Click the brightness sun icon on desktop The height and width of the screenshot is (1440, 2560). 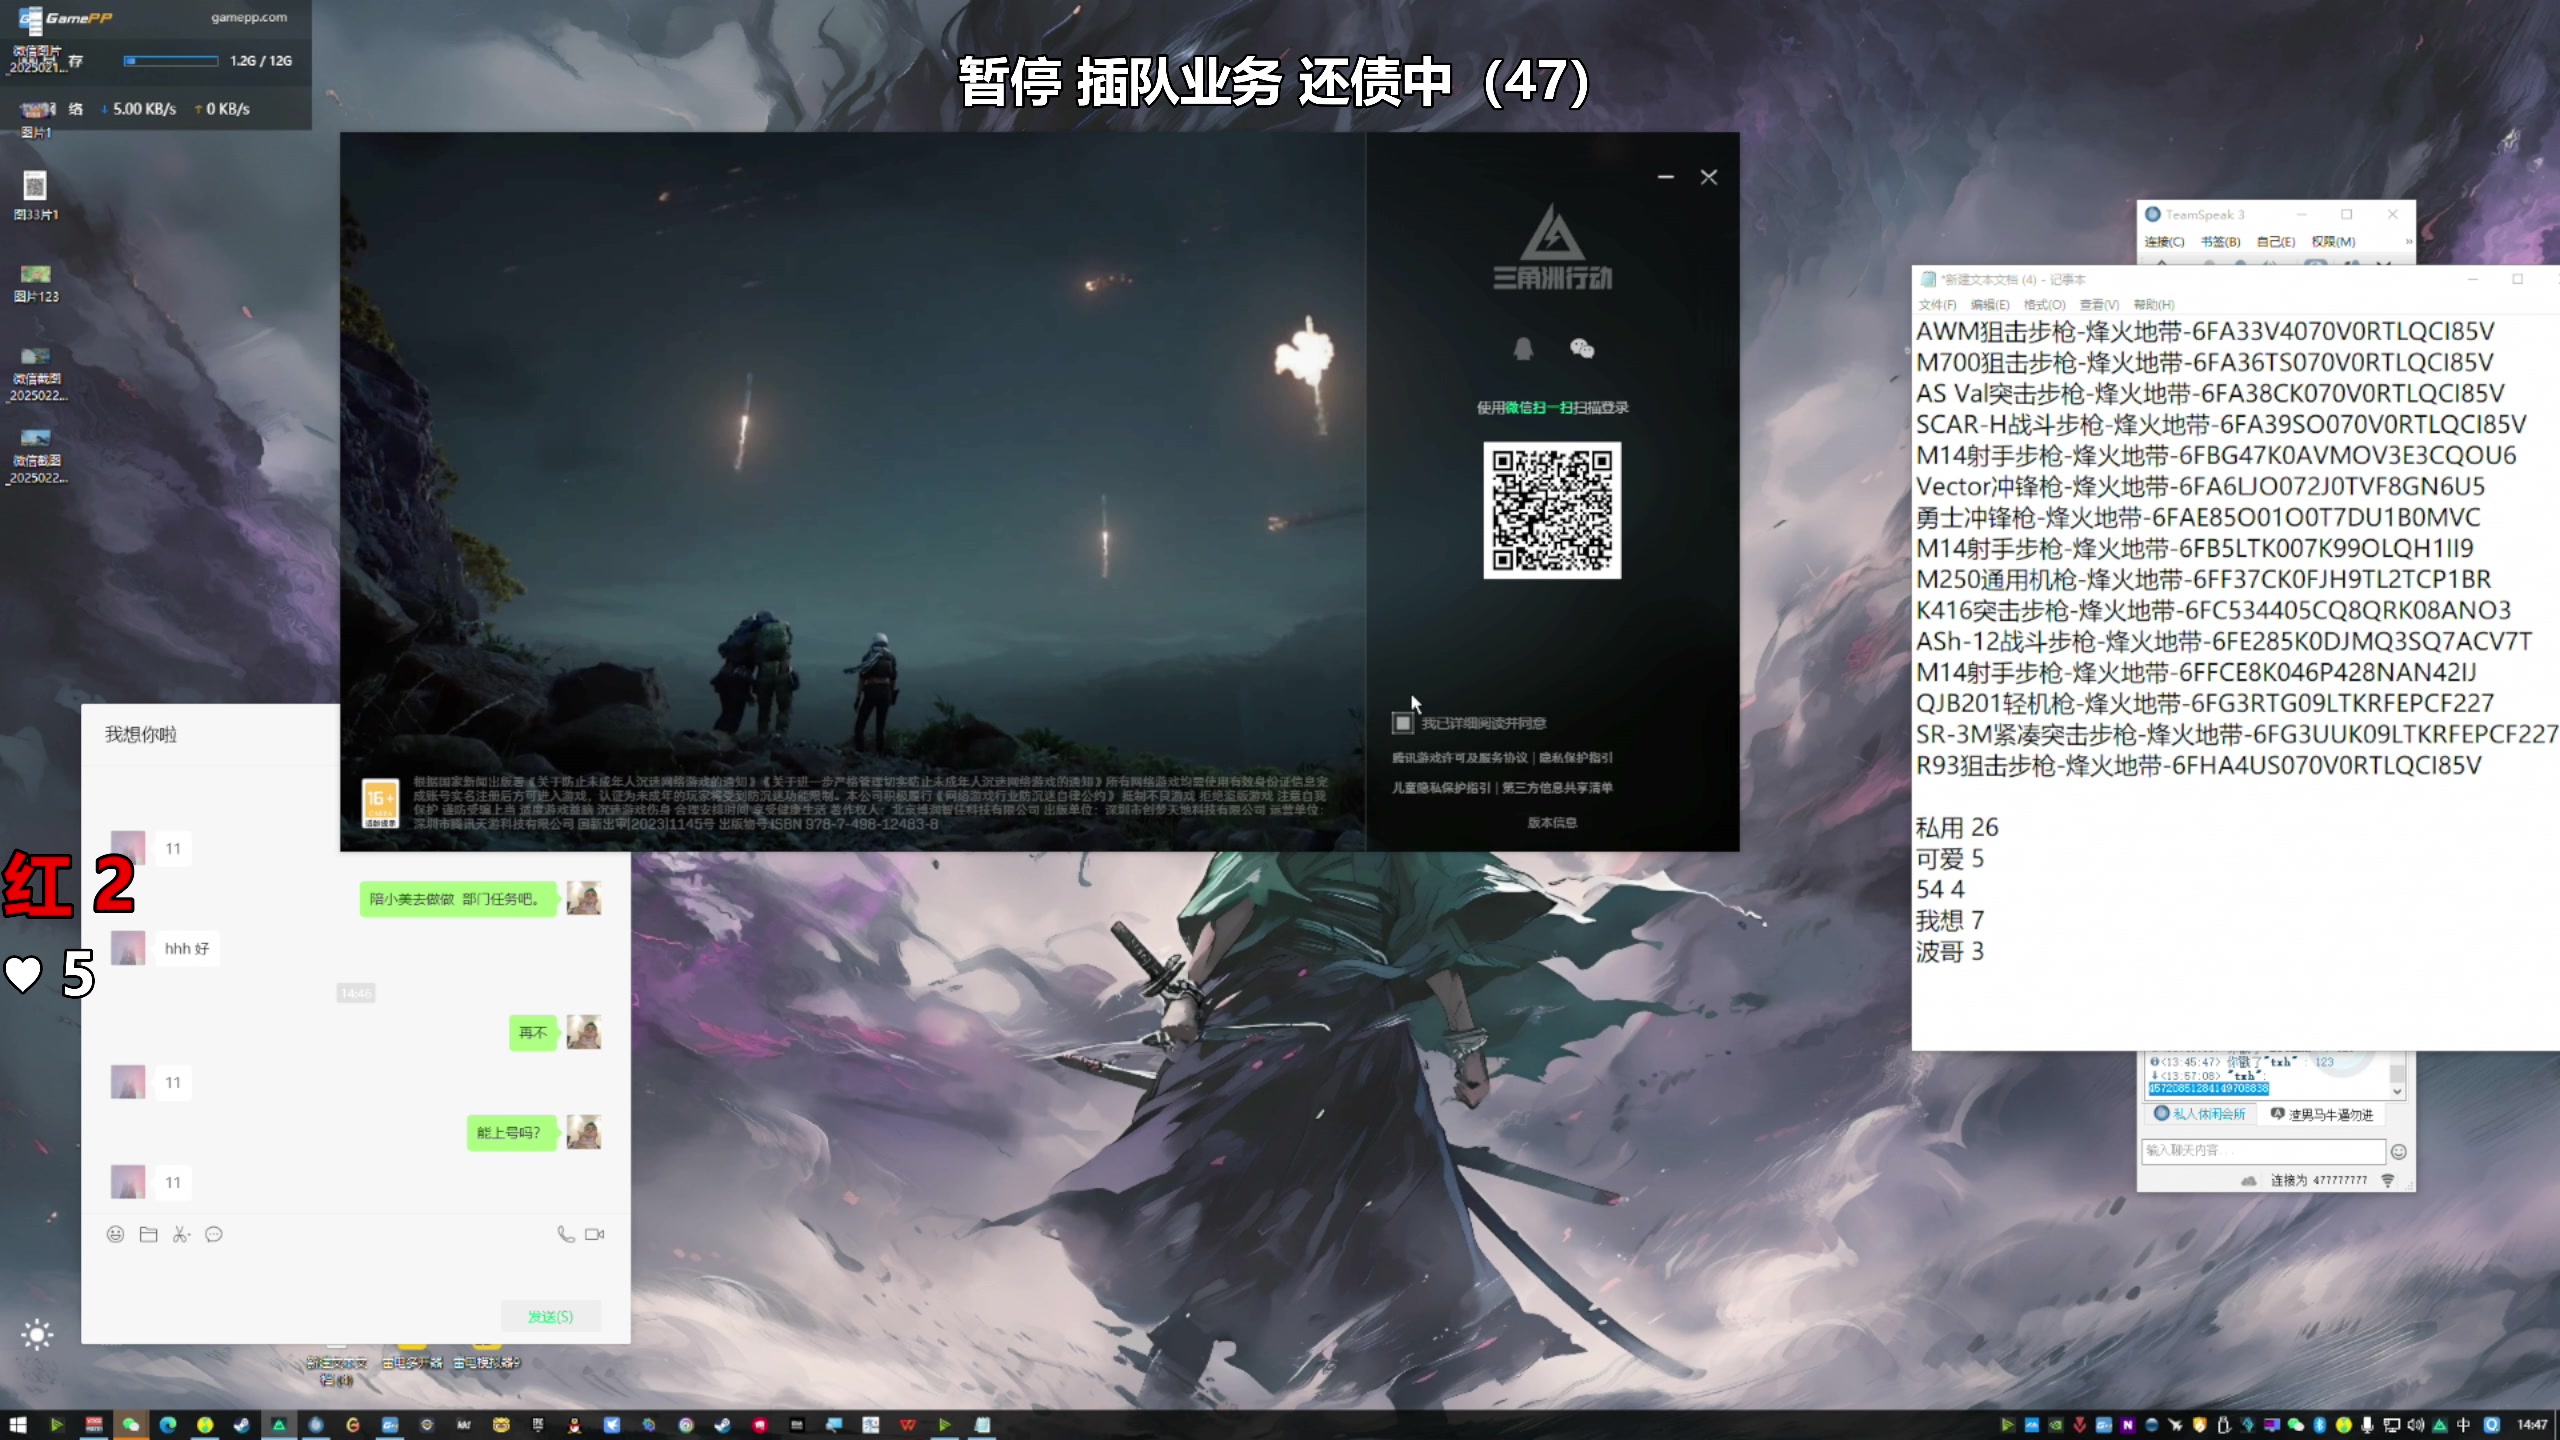coord(37,1334)
